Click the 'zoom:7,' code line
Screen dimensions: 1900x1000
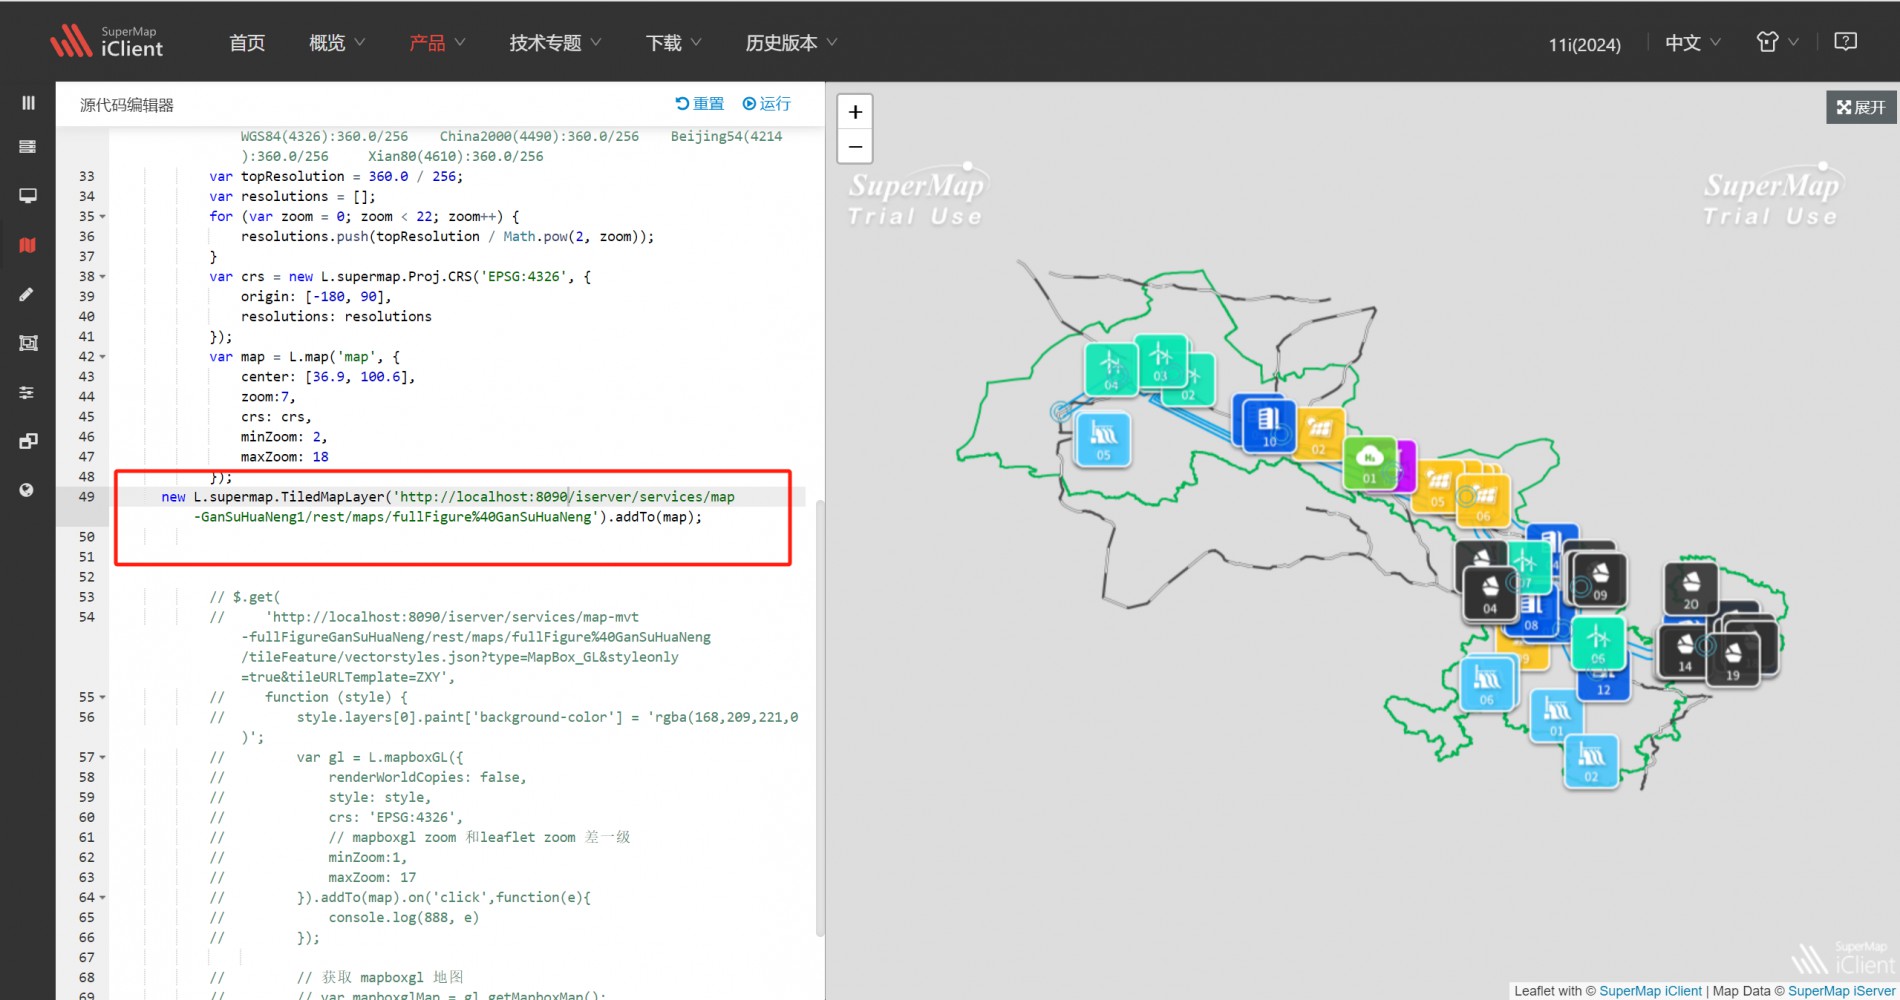(268, 397)
